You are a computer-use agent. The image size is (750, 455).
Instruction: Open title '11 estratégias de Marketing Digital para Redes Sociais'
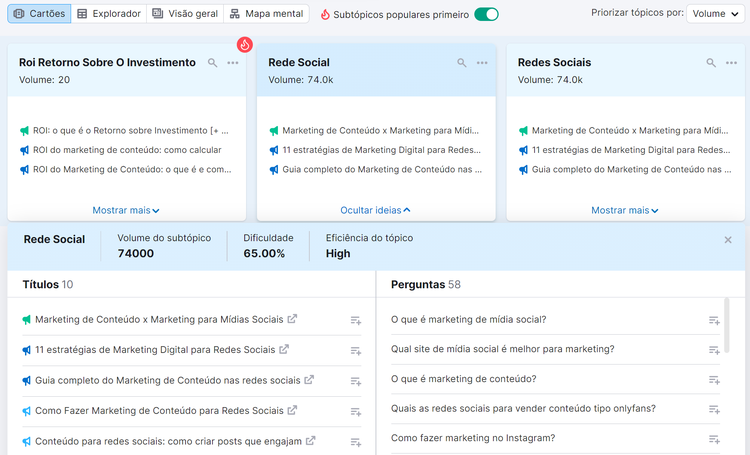click(155, 350)
